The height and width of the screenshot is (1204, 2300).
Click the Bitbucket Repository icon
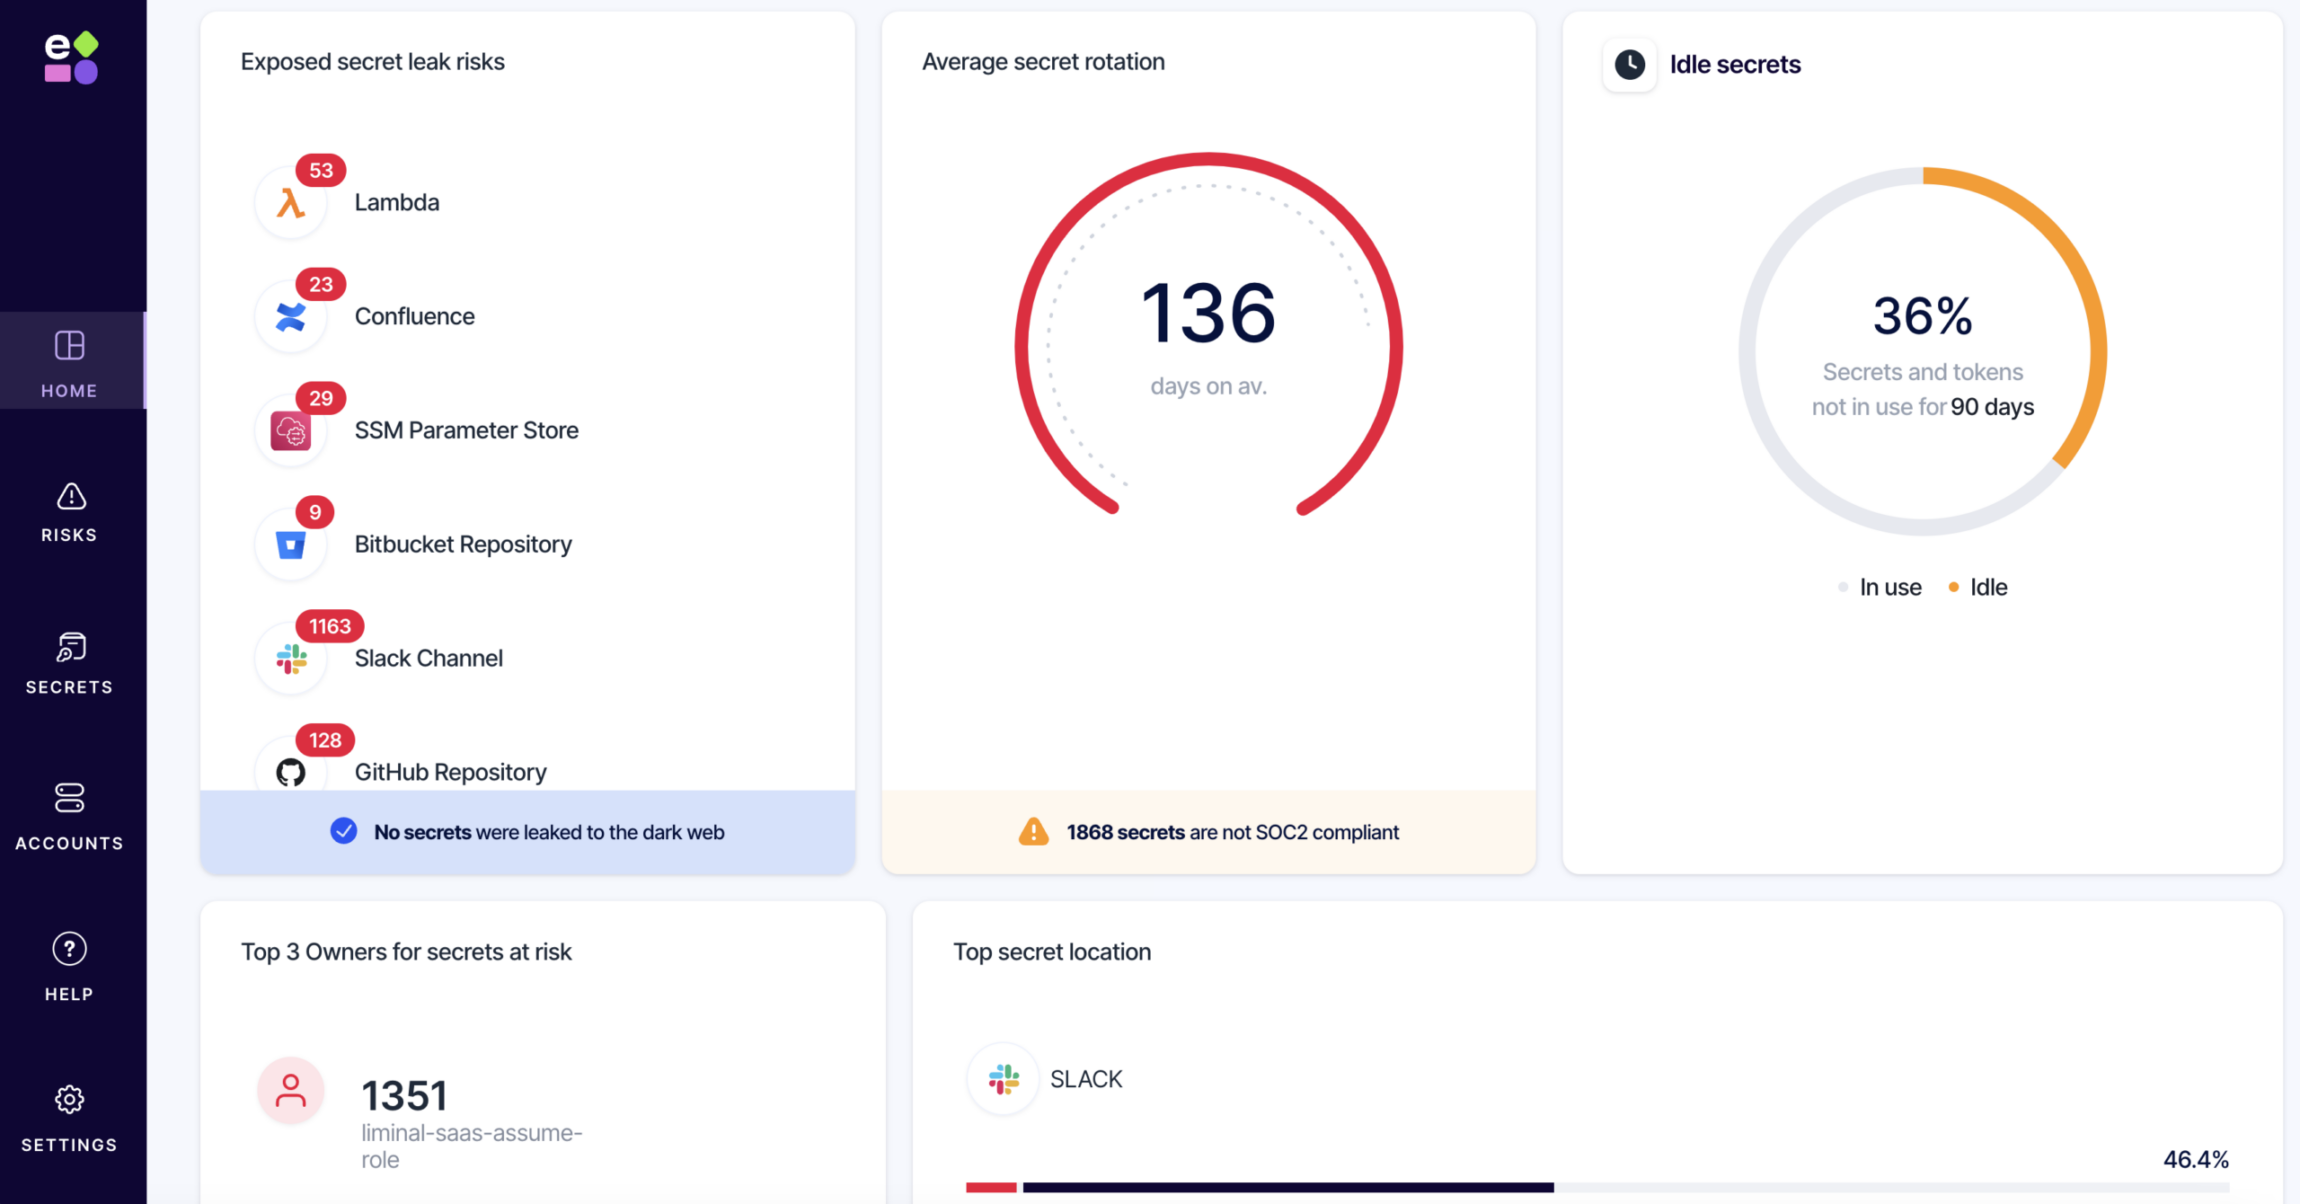(291, 544)
